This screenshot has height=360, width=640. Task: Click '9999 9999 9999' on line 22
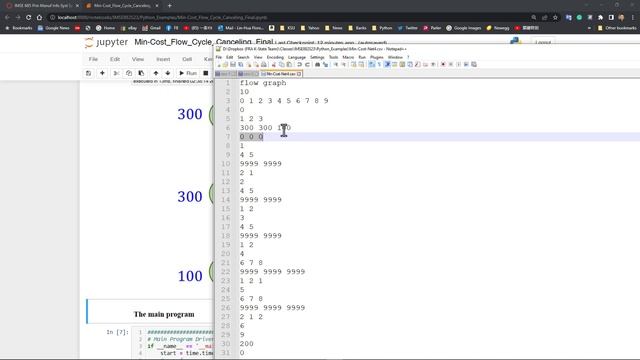272,271
